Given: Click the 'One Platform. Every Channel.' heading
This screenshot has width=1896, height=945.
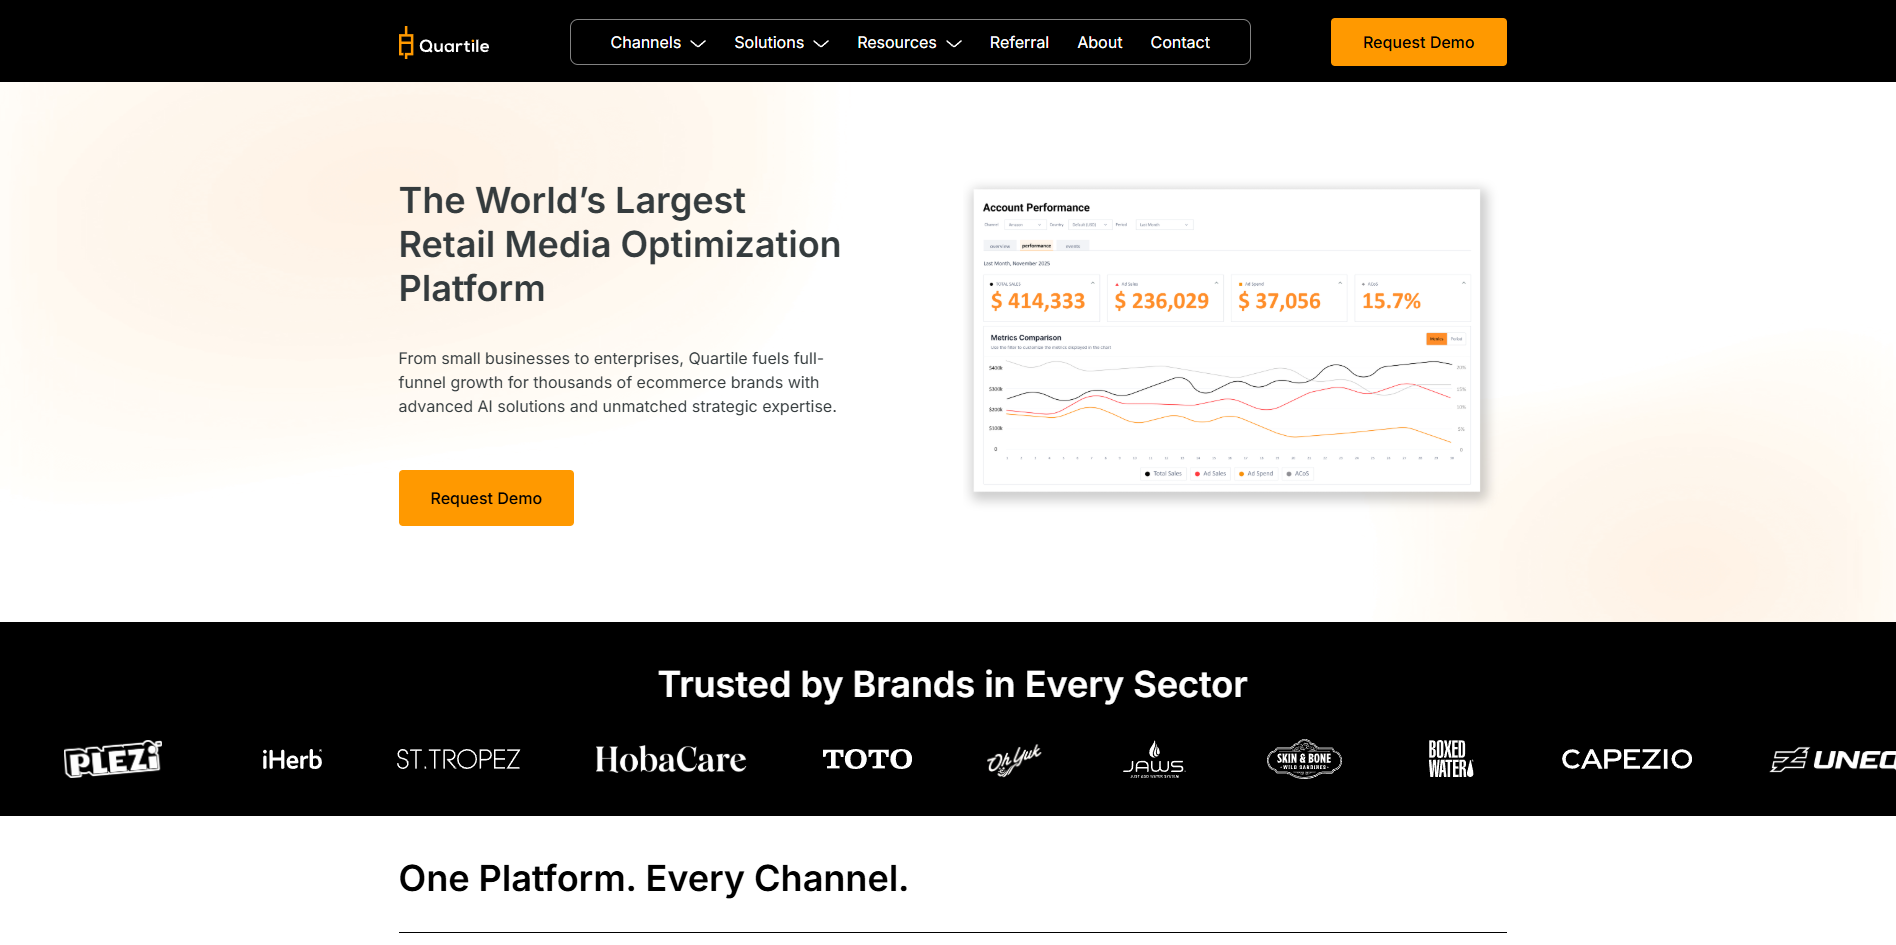Looking at the screenshot, I should (653, 879).
